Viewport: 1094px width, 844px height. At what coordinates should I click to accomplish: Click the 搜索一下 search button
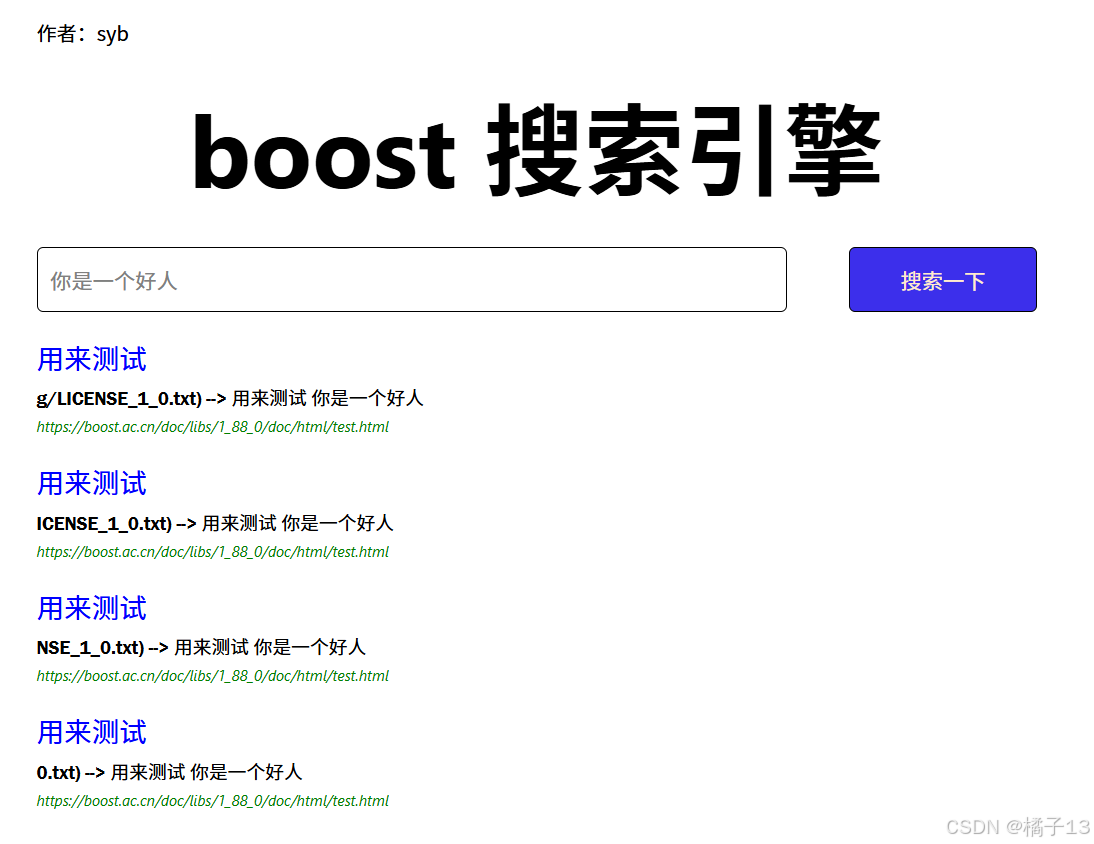(943, 280)
